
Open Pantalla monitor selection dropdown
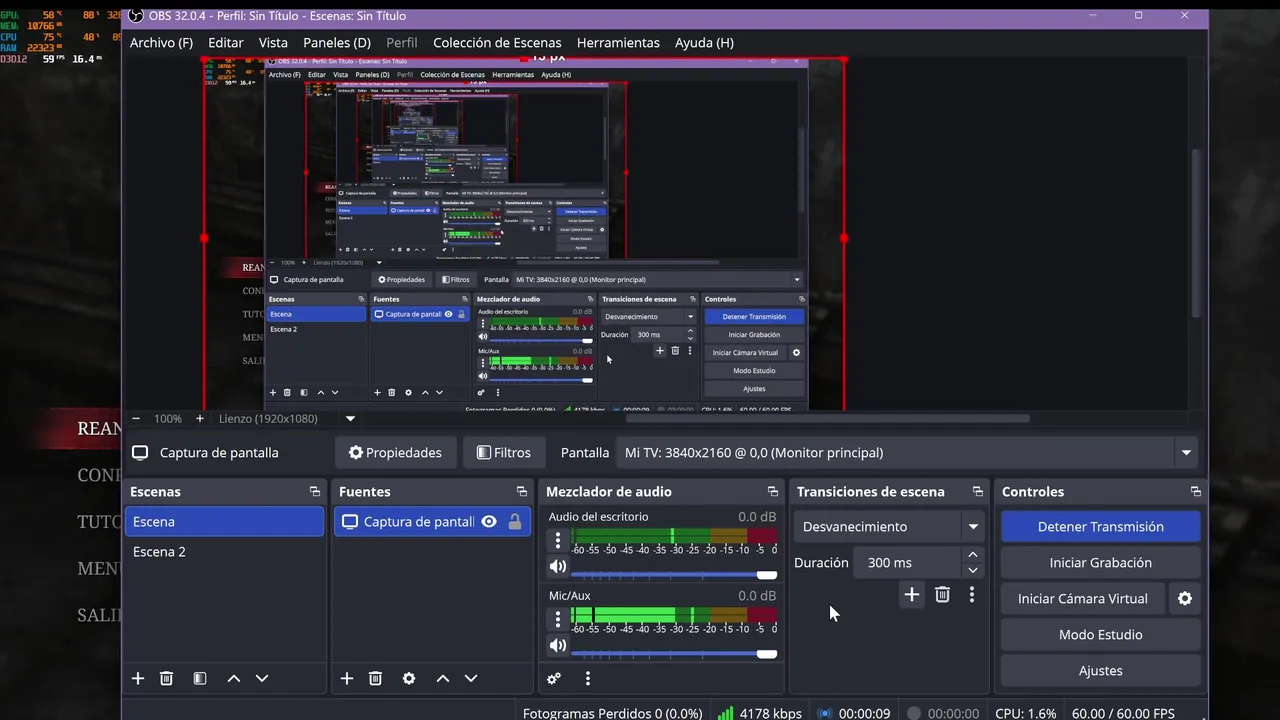coord(907,453)
